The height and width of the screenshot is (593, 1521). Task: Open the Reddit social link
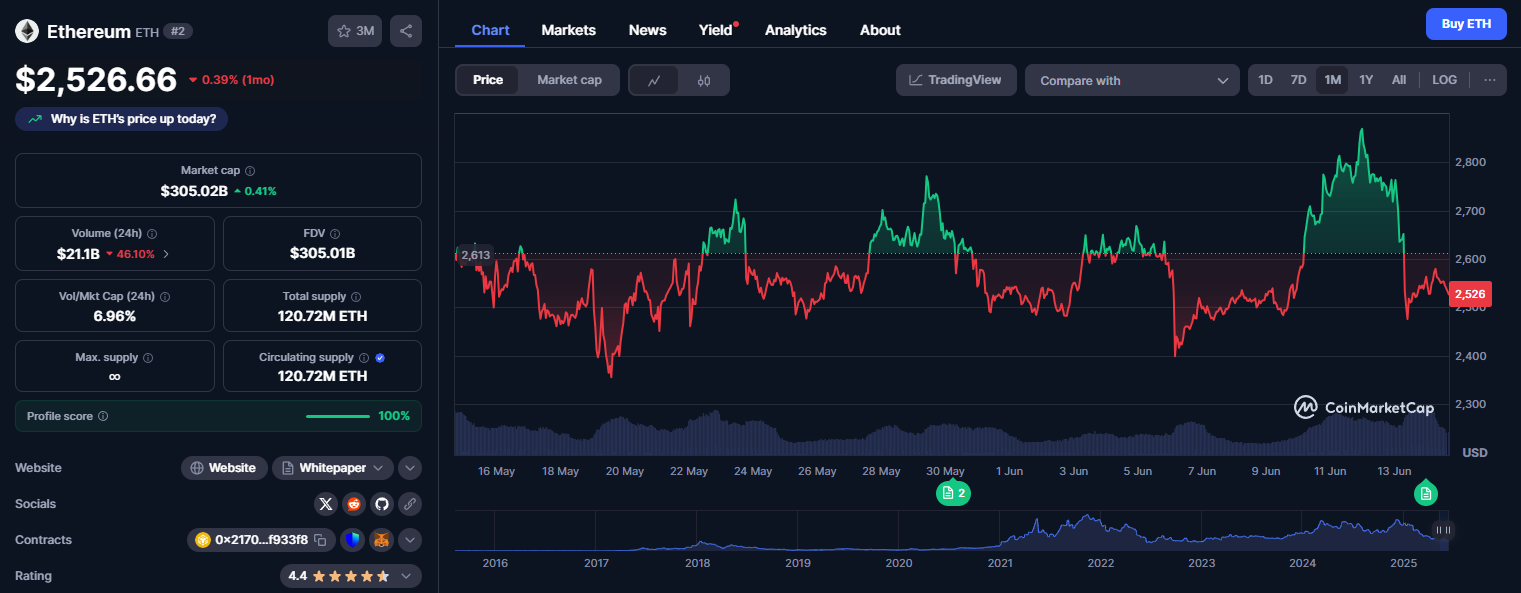(353, 504)
